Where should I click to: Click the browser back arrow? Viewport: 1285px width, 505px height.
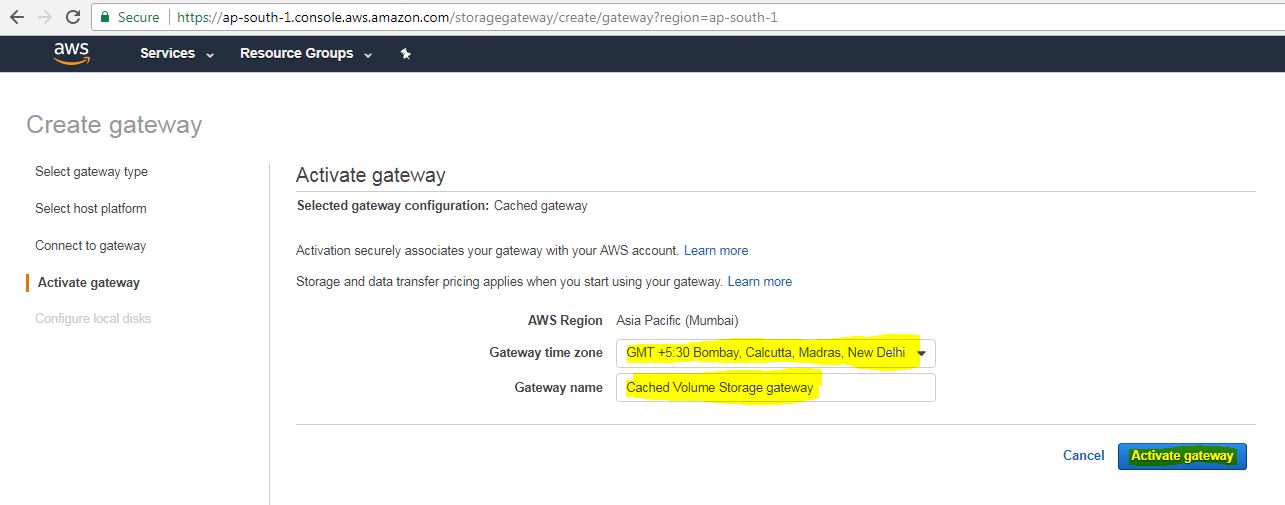[17, 17]
